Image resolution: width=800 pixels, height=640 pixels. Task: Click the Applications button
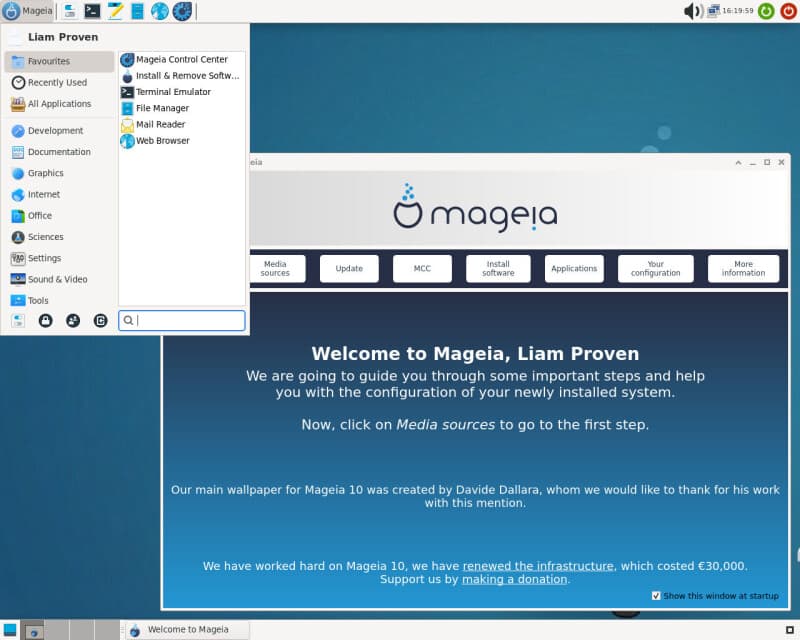tap(574, 268)
